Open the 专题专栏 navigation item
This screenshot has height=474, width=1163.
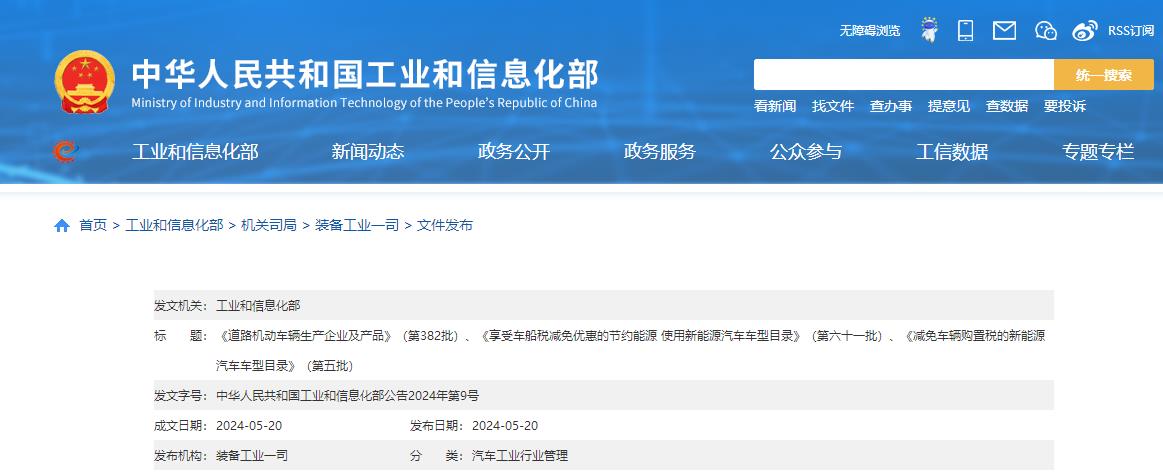point(1098,152)
